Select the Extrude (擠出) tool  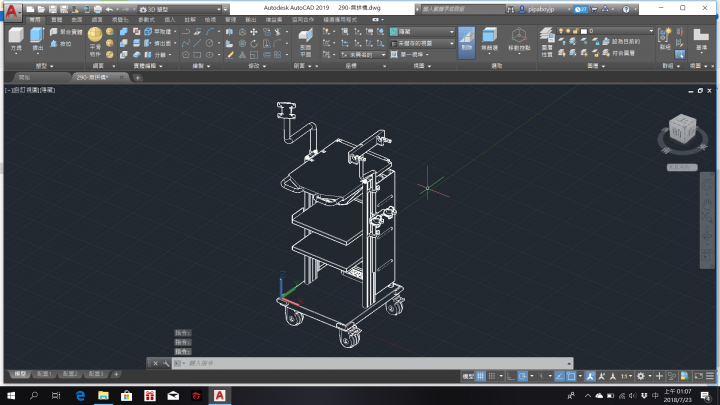coord(37,39)
